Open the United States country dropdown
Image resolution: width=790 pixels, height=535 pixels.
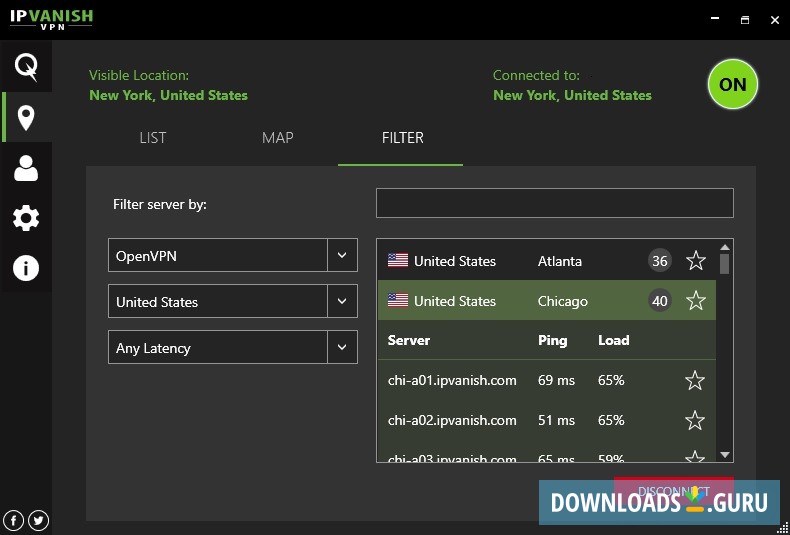(233, 301)
